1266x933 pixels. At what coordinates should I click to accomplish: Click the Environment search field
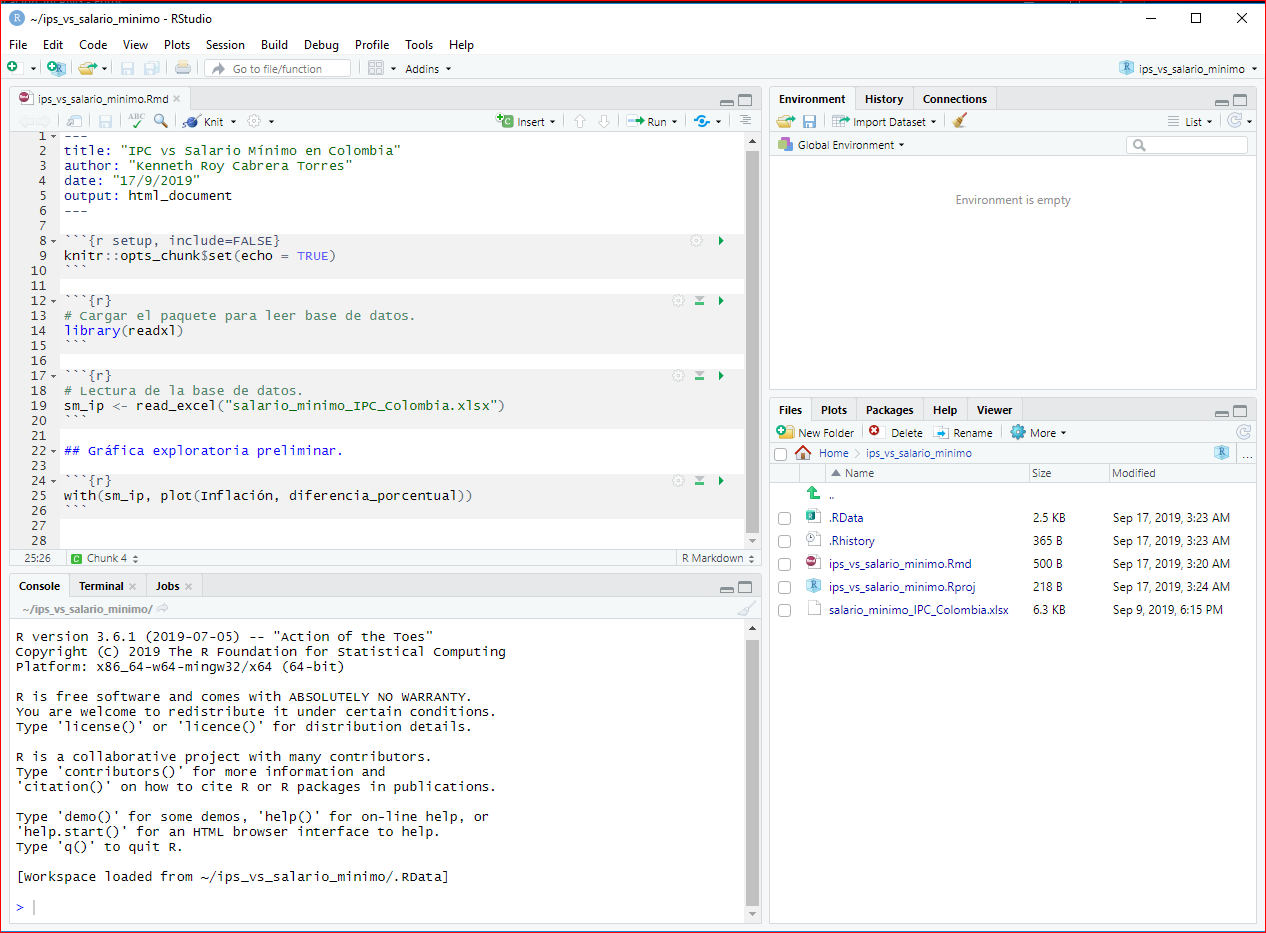click(x=1187, y=145)
